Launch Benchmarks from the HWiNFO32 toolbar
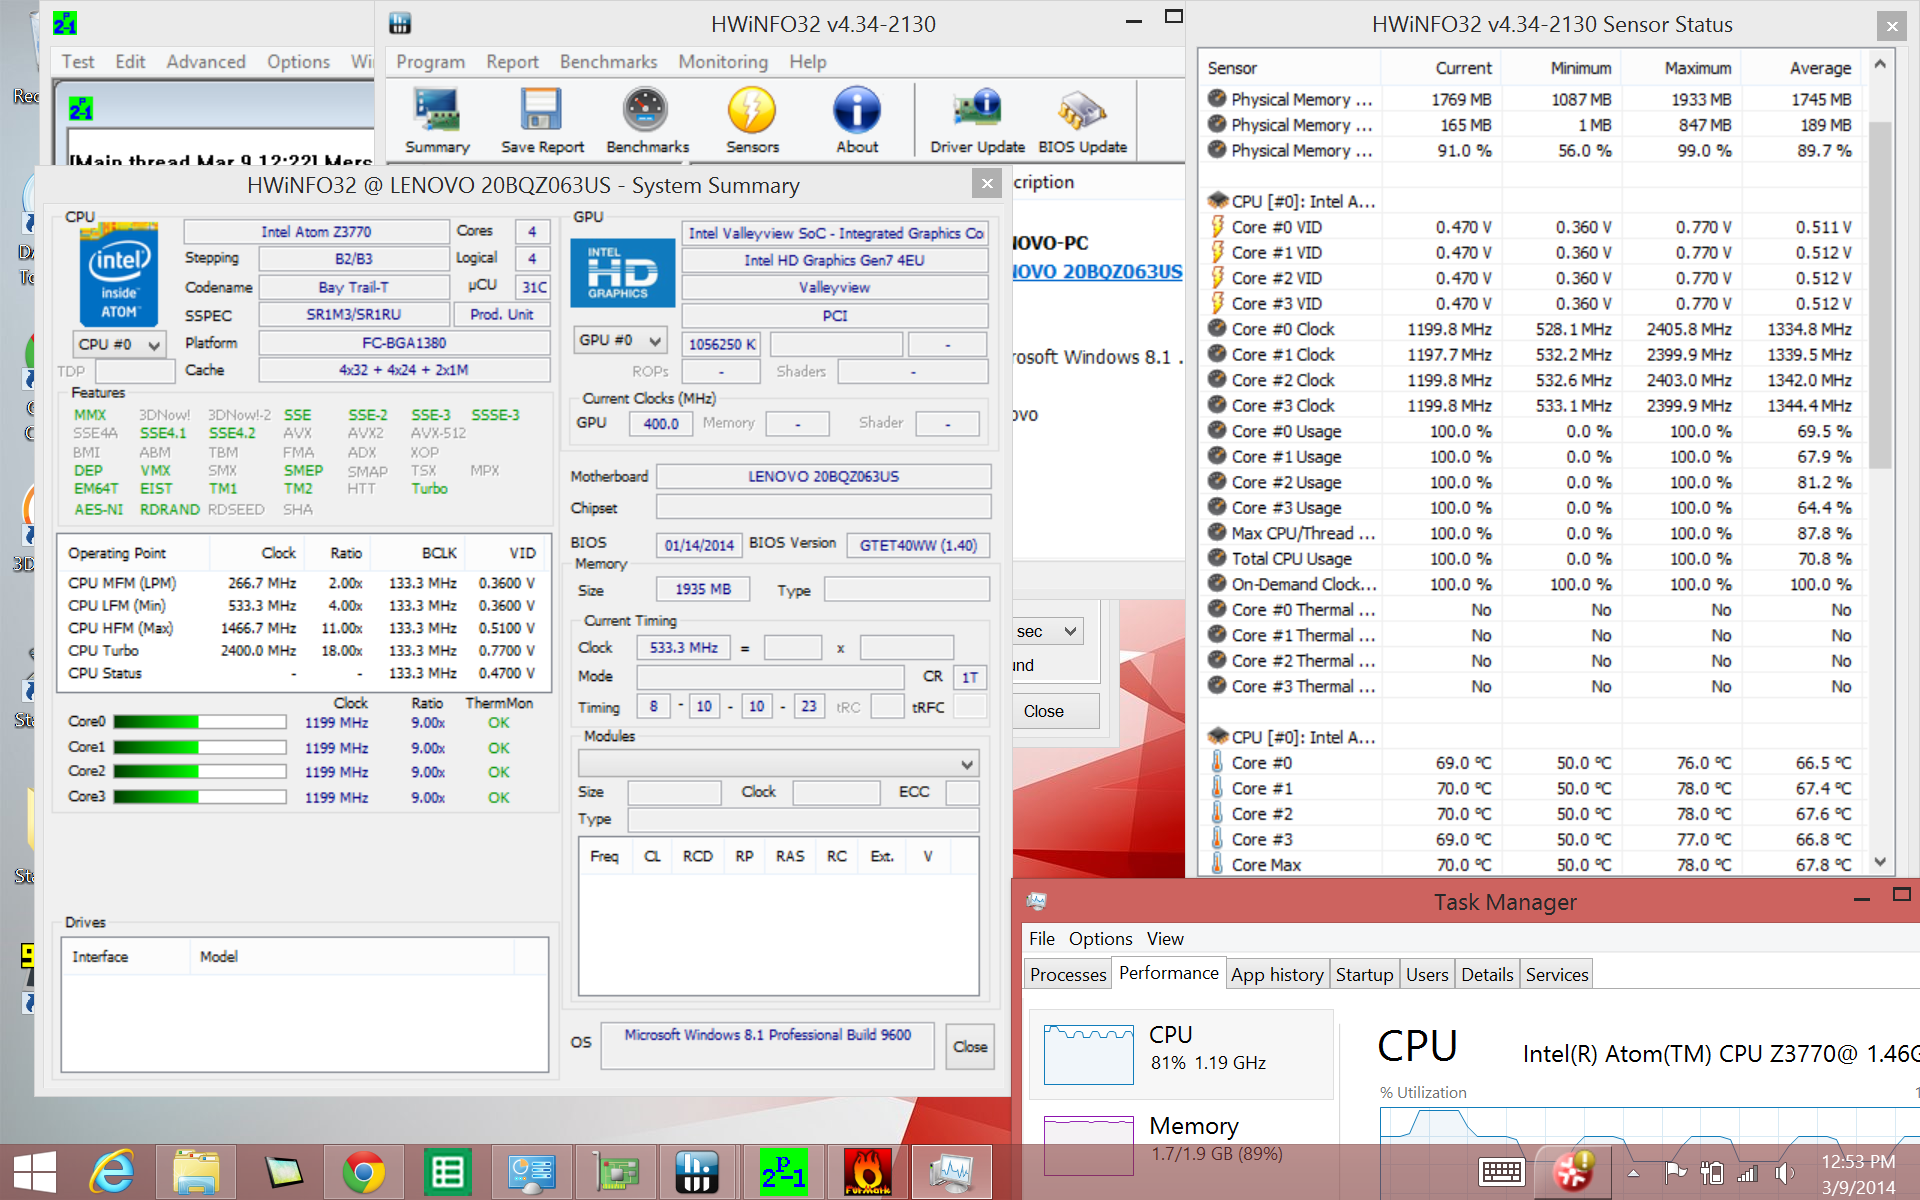The image size is (1920, 1200). [647, 120]
